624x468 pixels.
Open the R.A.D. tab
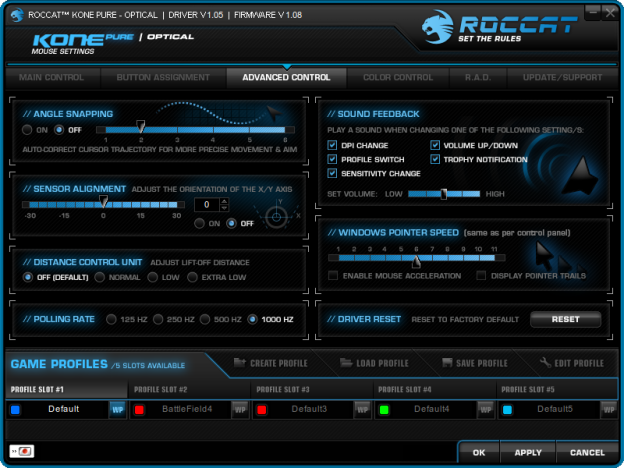[478, 78]
